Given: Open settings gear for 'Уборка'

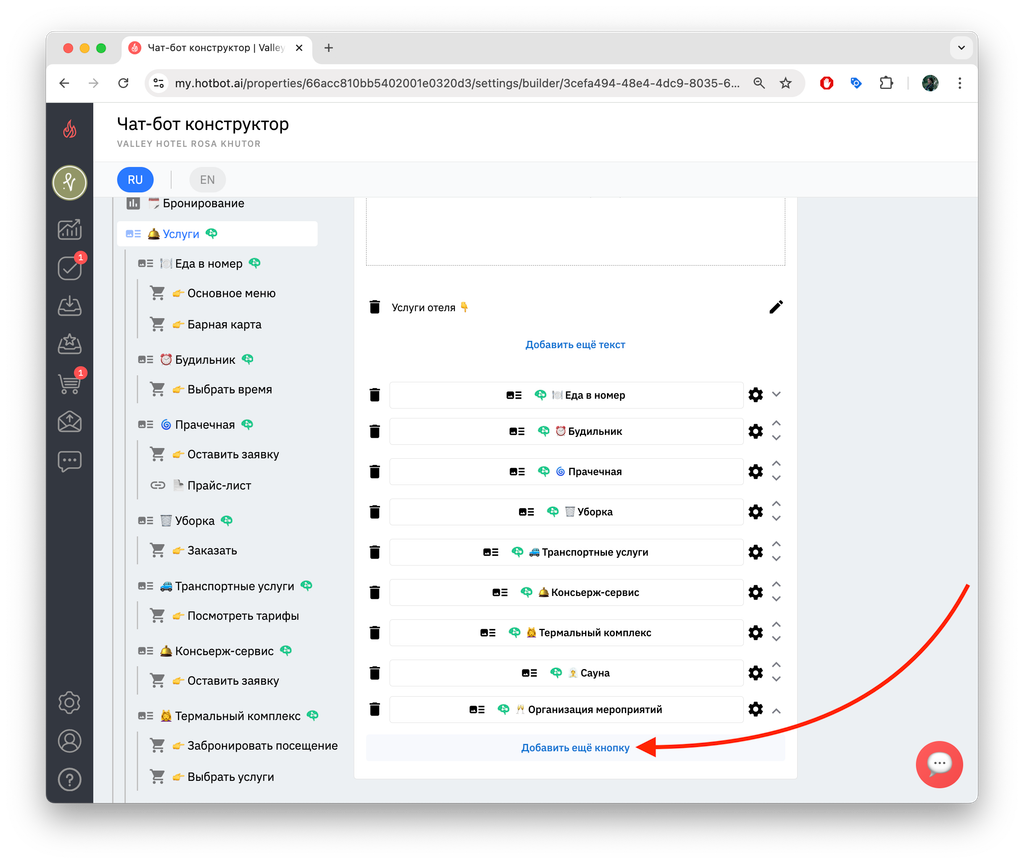Looking at the screenshot, I should (x=756, y=512).
